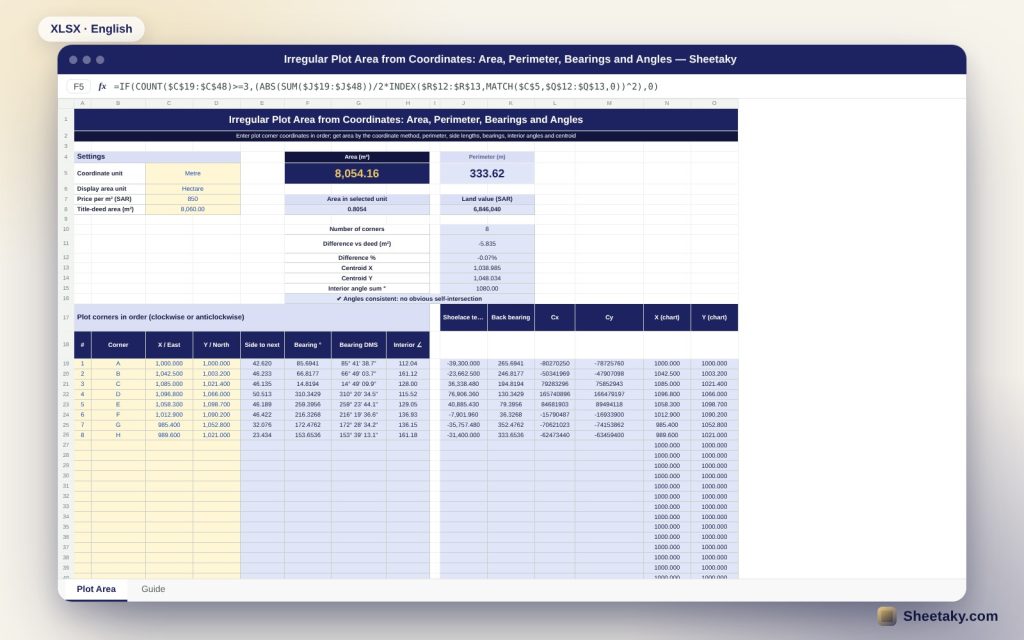Click X / East value 1,042.500

[x=168, y=374]
